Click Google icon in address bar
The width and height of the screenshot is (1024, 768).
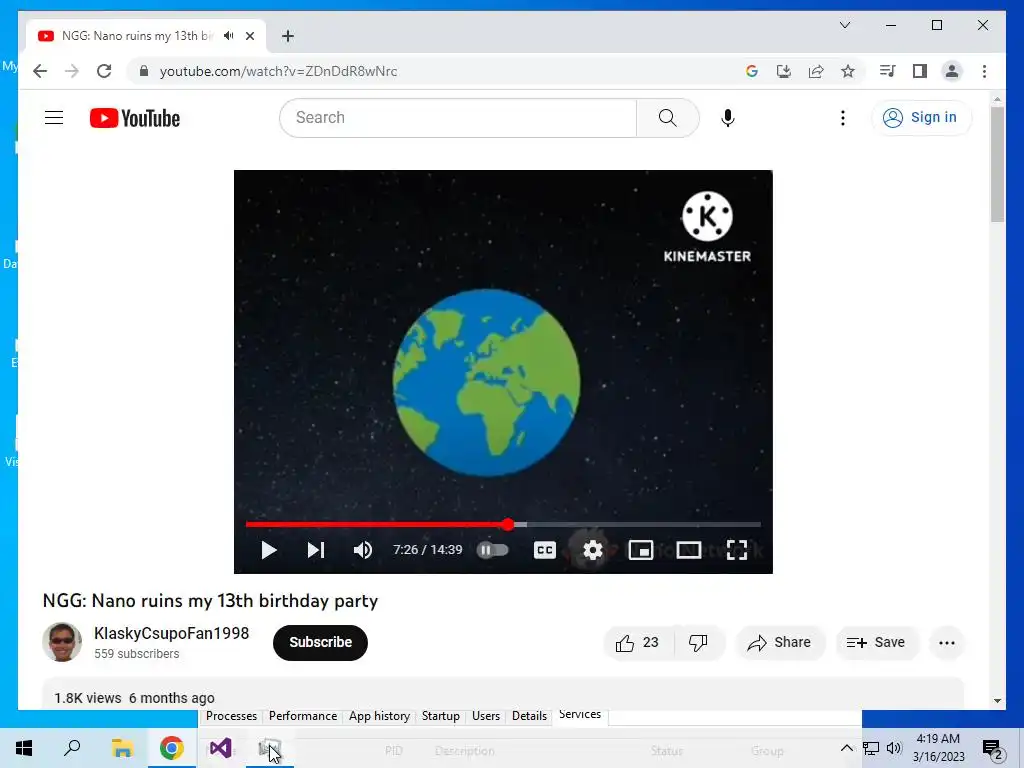[x=752, y=71]
